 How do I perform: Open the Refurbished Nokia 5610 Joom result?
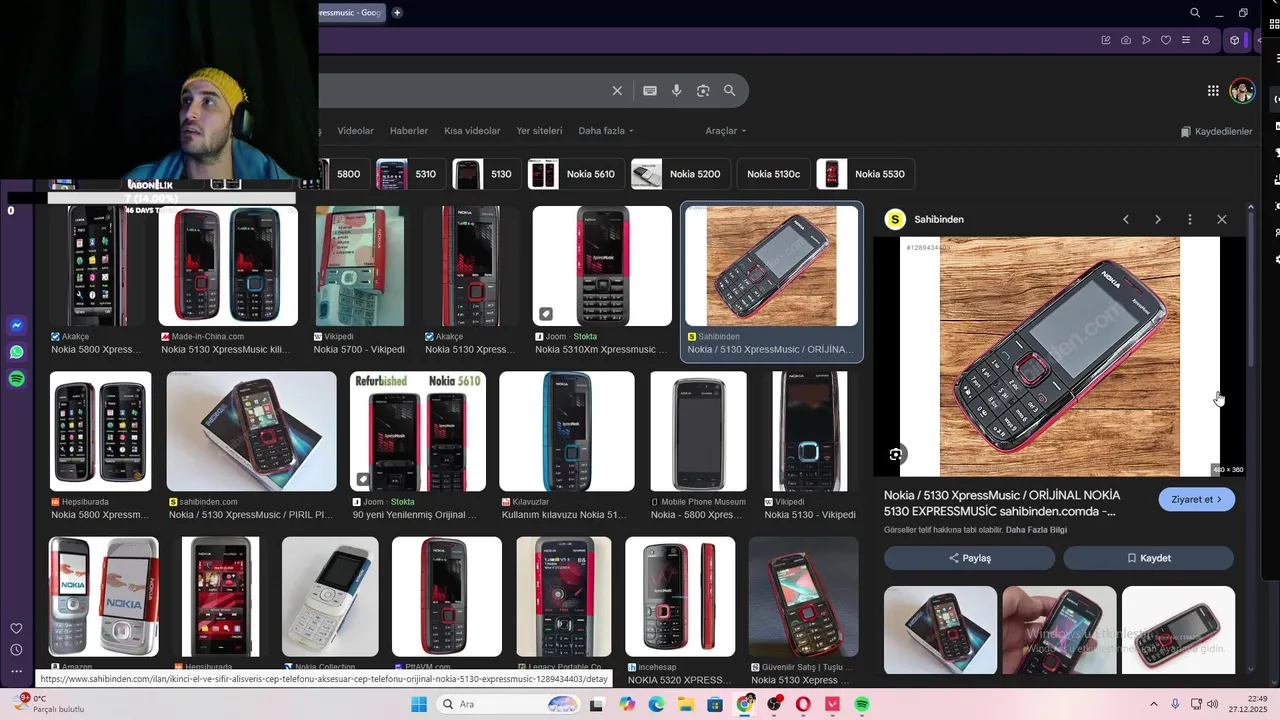(418, 446)
